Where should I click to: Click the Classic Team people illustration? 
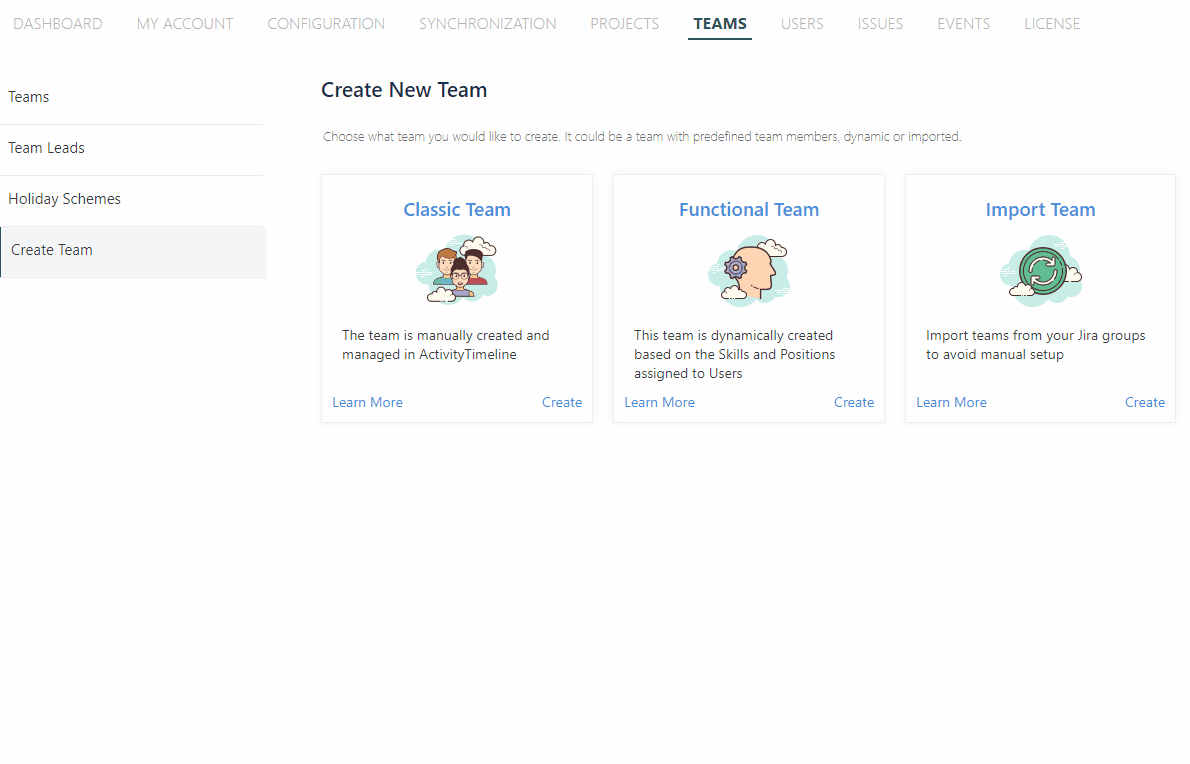456,270
